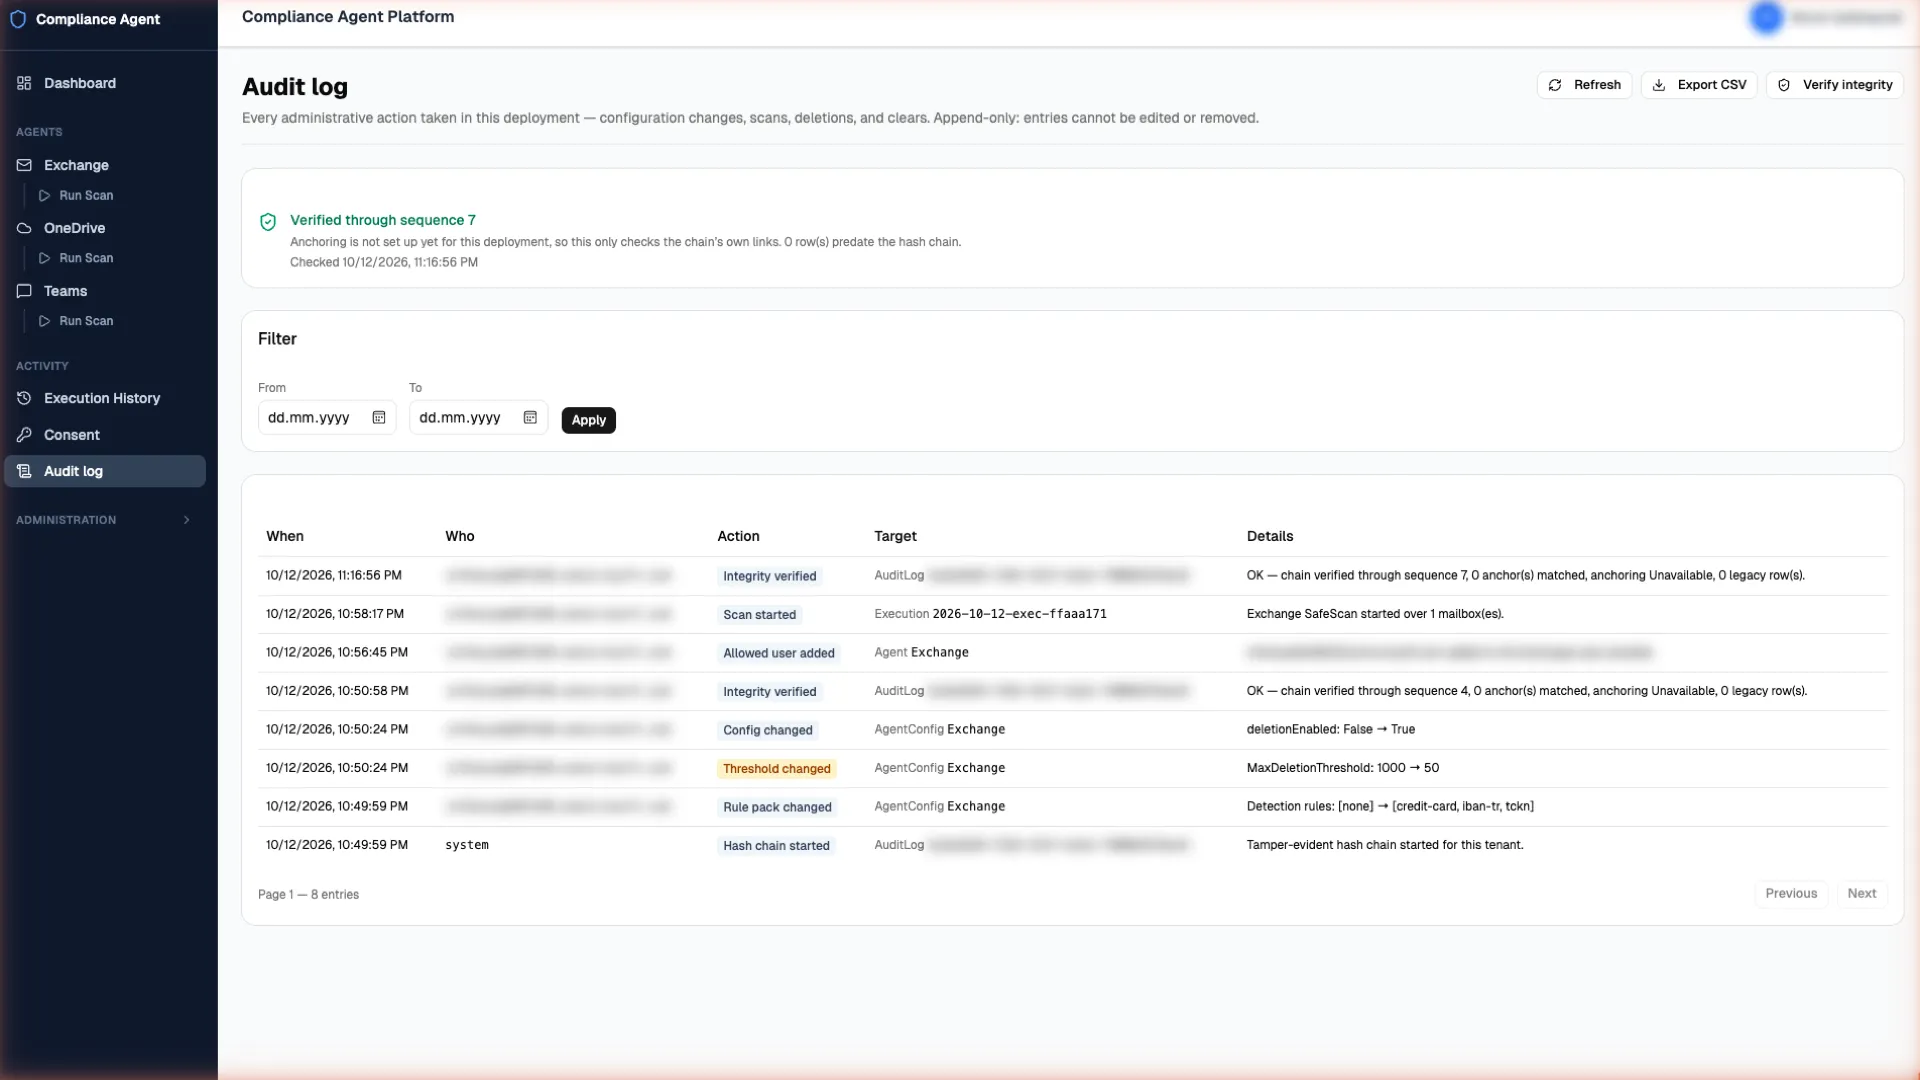The height and width of the screenshot is (1080, 1920).
Task: Click the play icon under Teams Run Scan
Action: (x=44, y=321)
